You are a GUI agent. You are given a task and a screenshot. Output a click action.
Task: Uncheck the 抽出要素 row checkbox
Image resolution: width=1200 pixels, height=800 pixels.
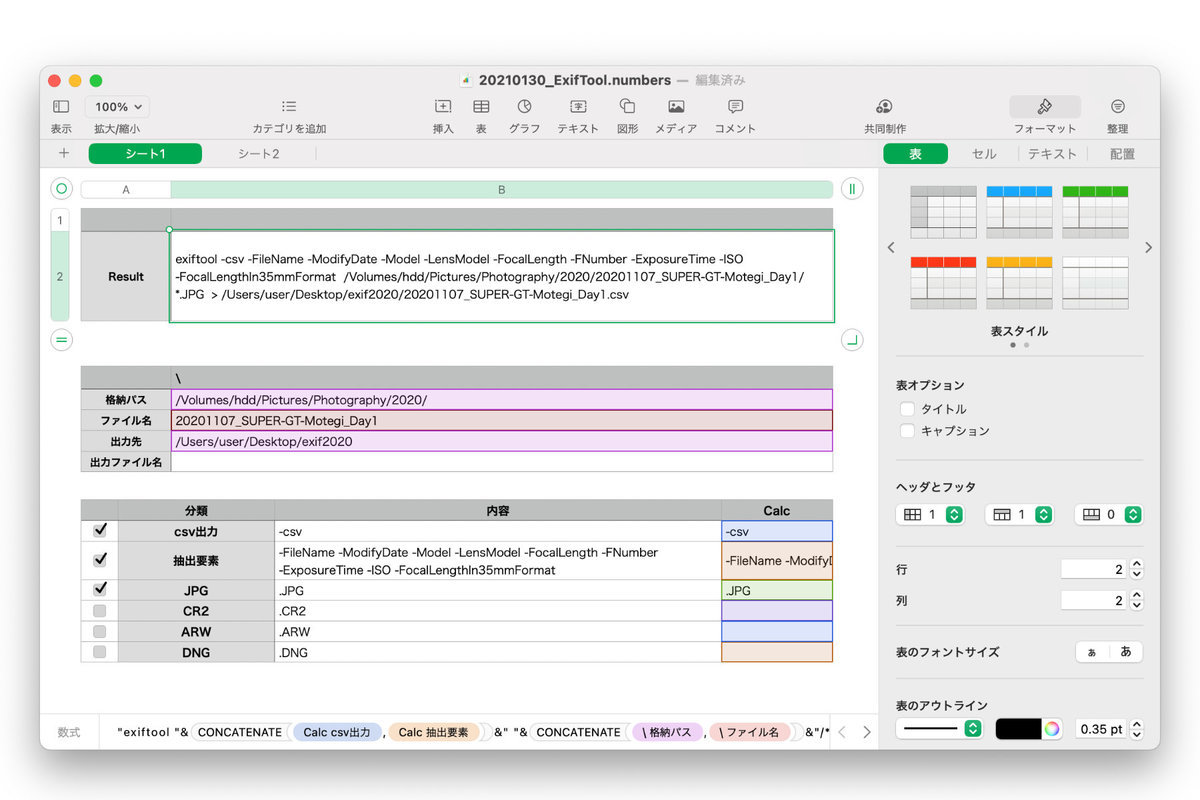tap(100, 560)
